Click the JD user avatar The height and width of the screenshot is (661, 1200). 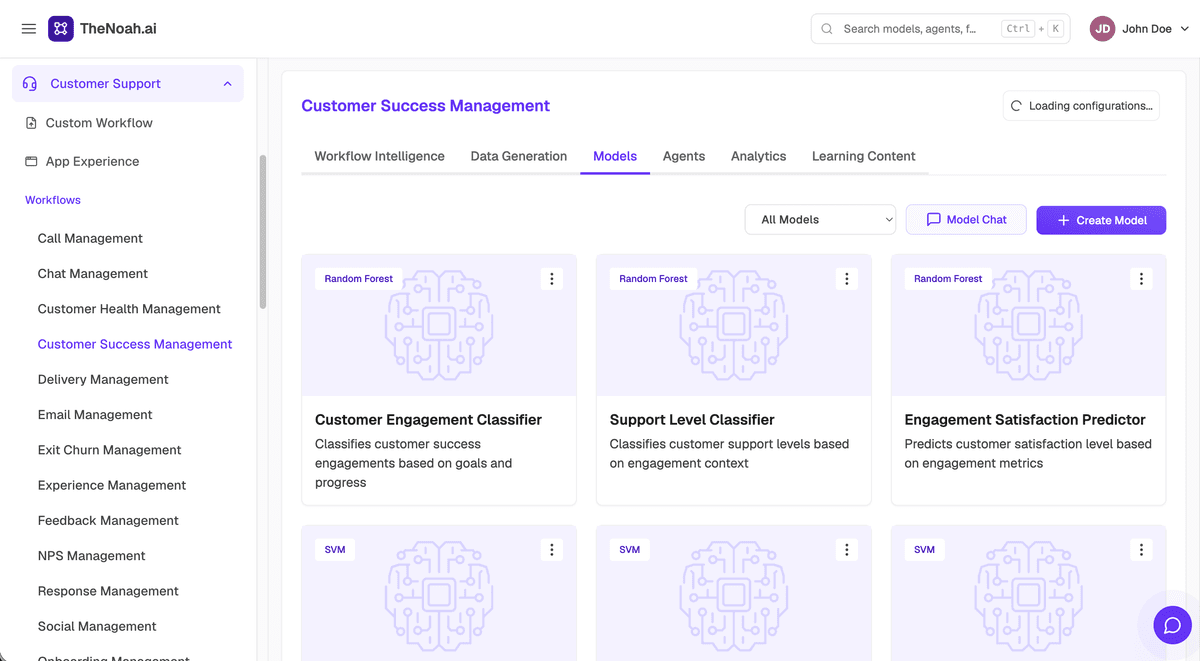pyautogui.click(x=1102, y=29)
